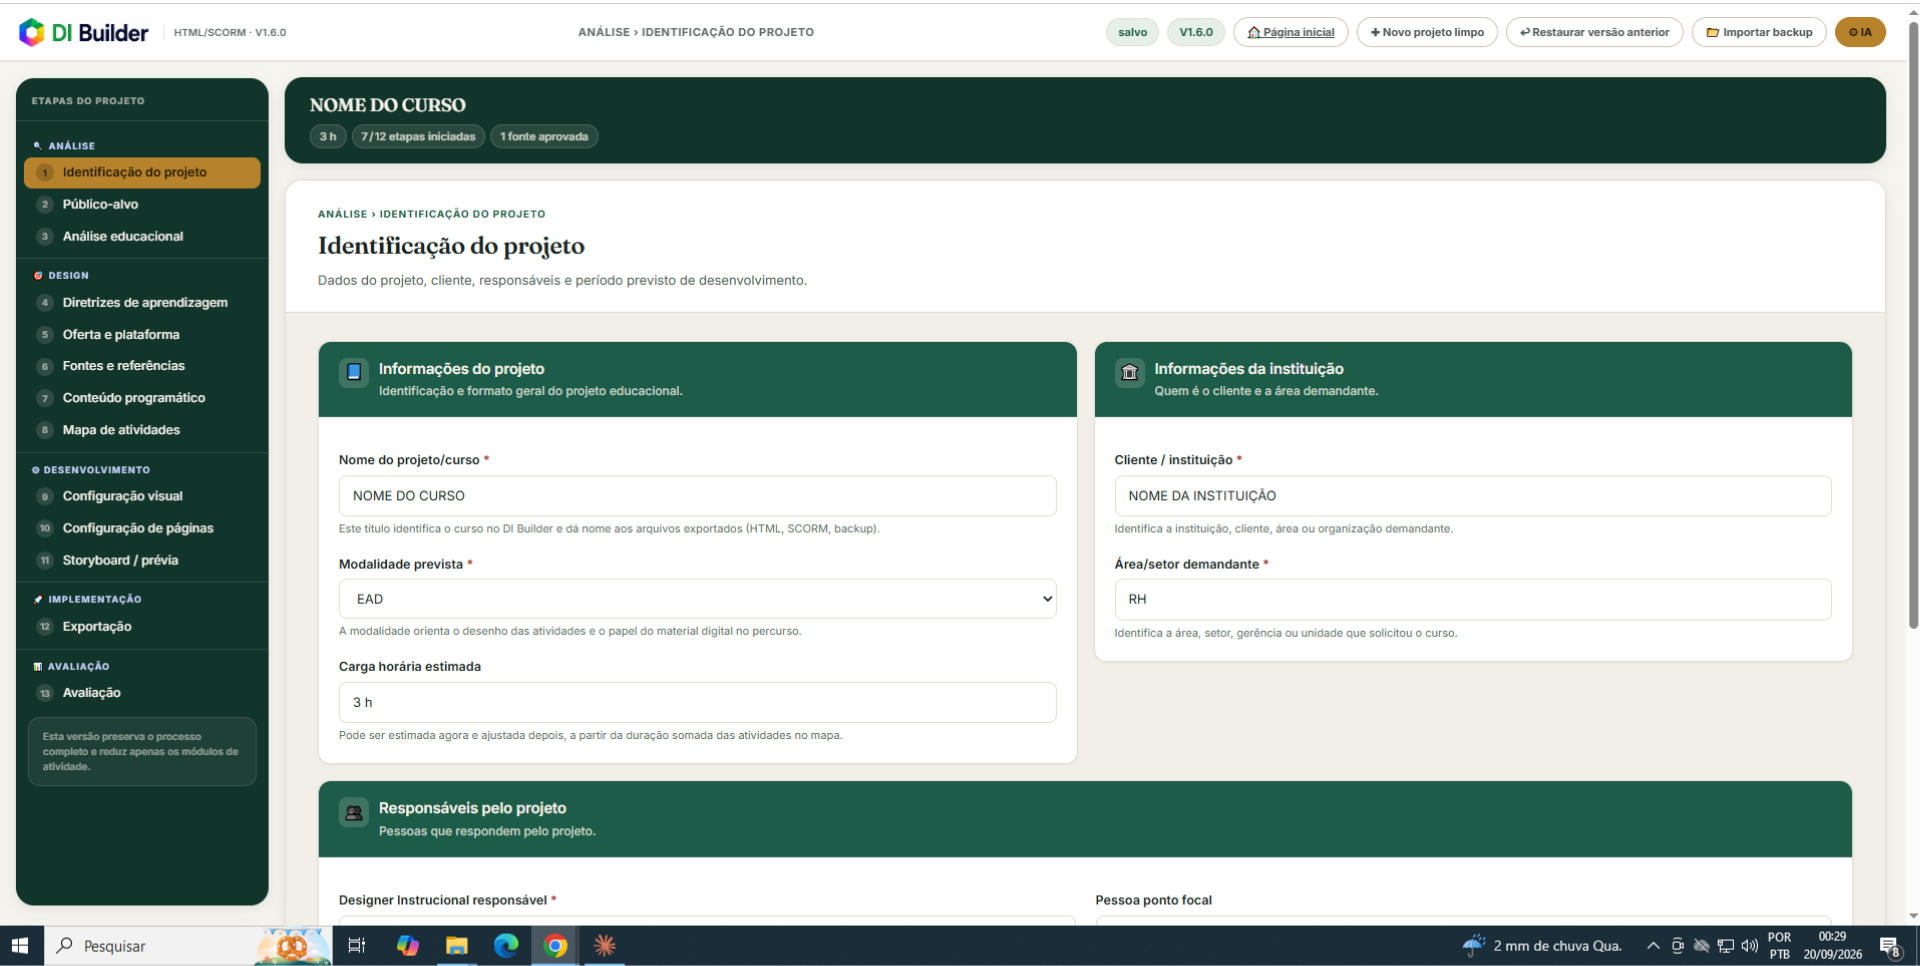Launch Microsoft Edge from taskbar
The image size is (1920, 966).
pos(506,946)
